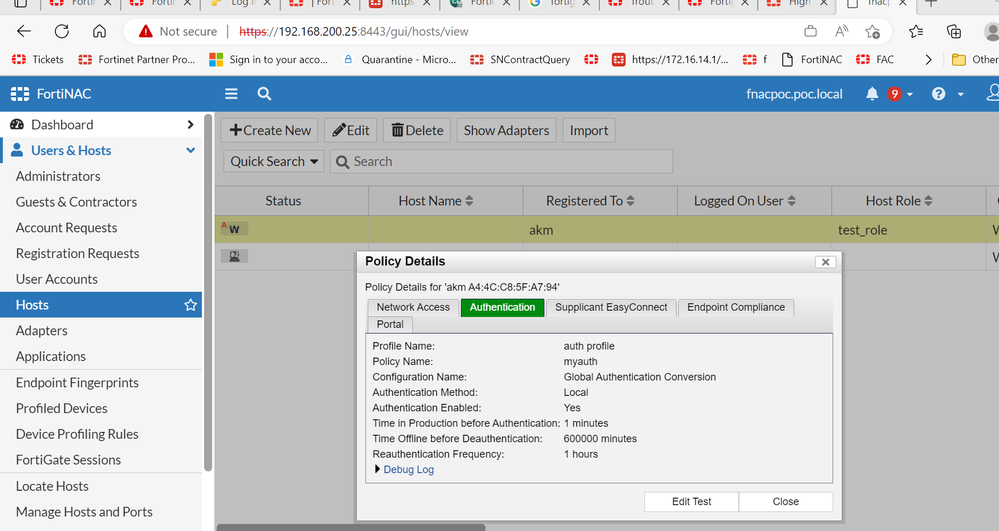Open Adapters in sidebar
The width and height of the screenshot is (999, 531).
pyautogui.click(x=41, y=331)
